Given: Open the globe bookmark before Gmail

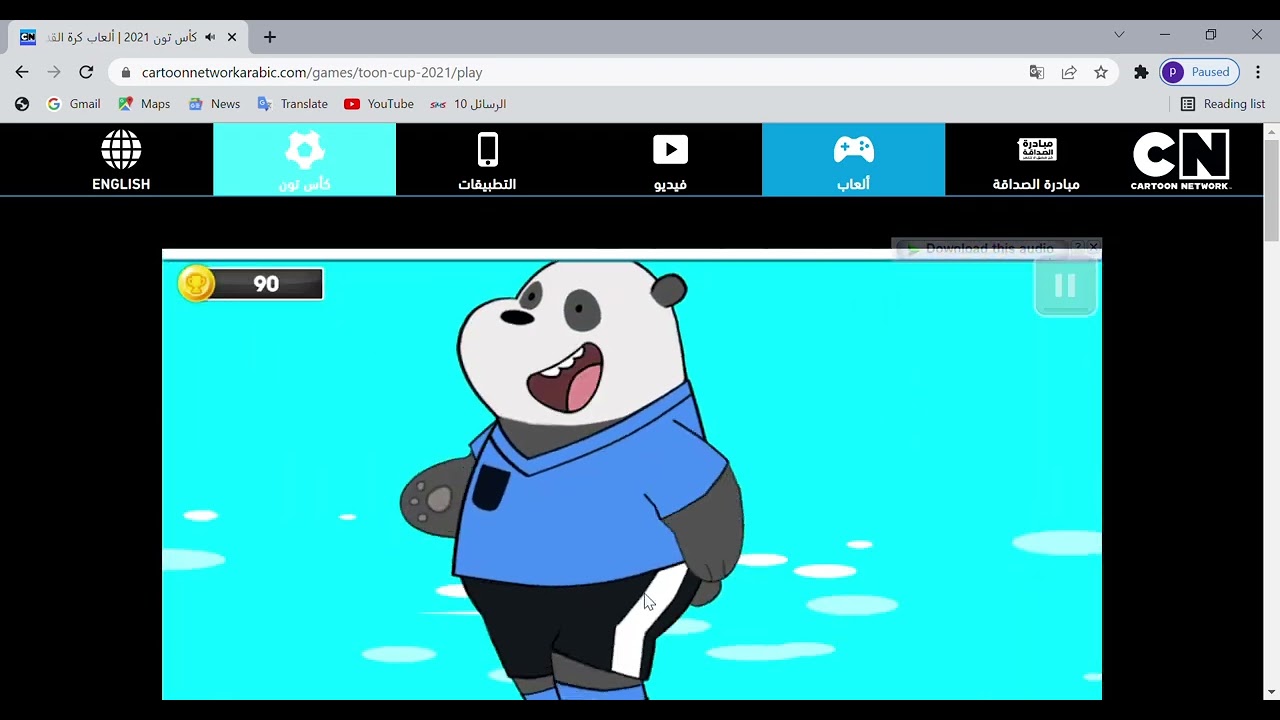Looking at the screenshot, I should tap(22, 104).
